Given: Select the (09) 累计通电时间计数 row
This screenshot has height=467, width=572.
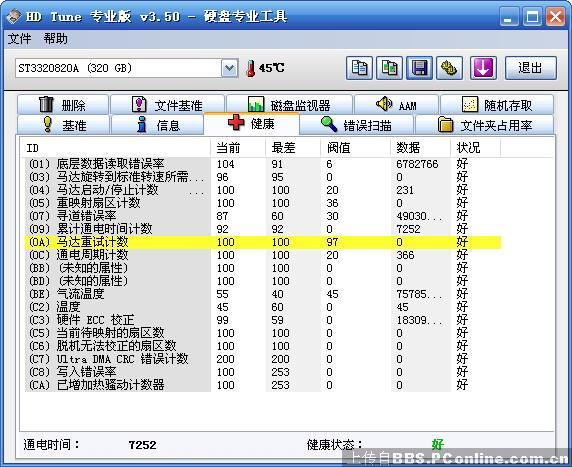Looking at the screenshot, I should click(263, 229).
